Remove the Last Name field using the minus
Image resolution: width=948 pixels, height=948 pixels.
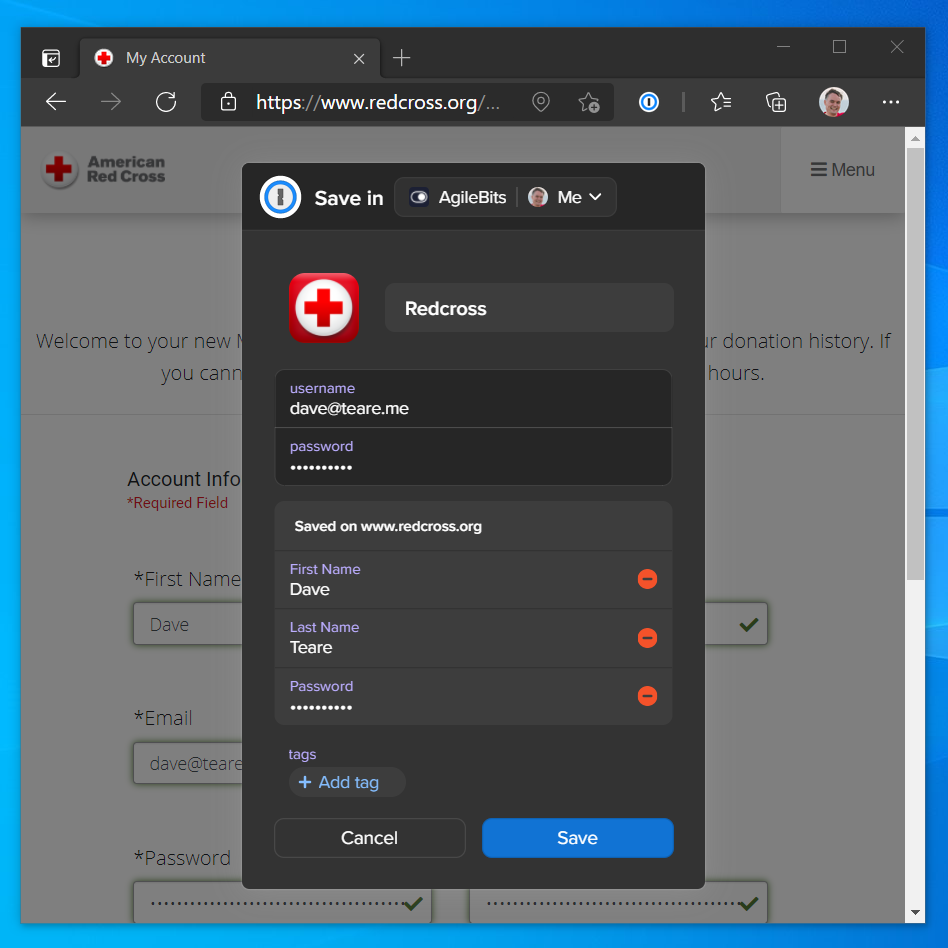pyautogui.click(x=648, y=637)
